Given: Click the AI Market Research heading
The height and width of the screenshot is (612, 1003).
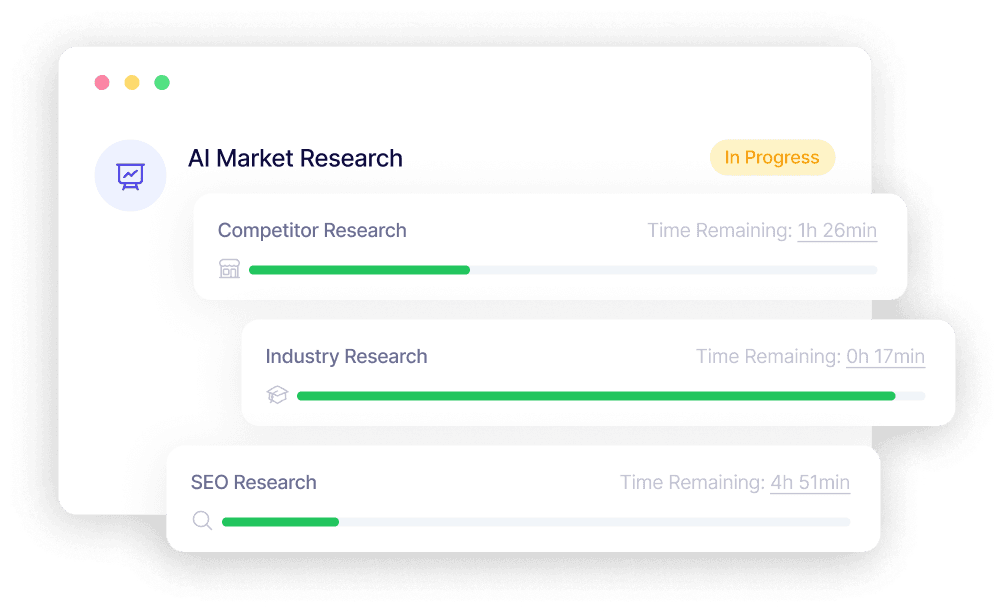Looking at the screenshot, I should [x=295, y=158].
